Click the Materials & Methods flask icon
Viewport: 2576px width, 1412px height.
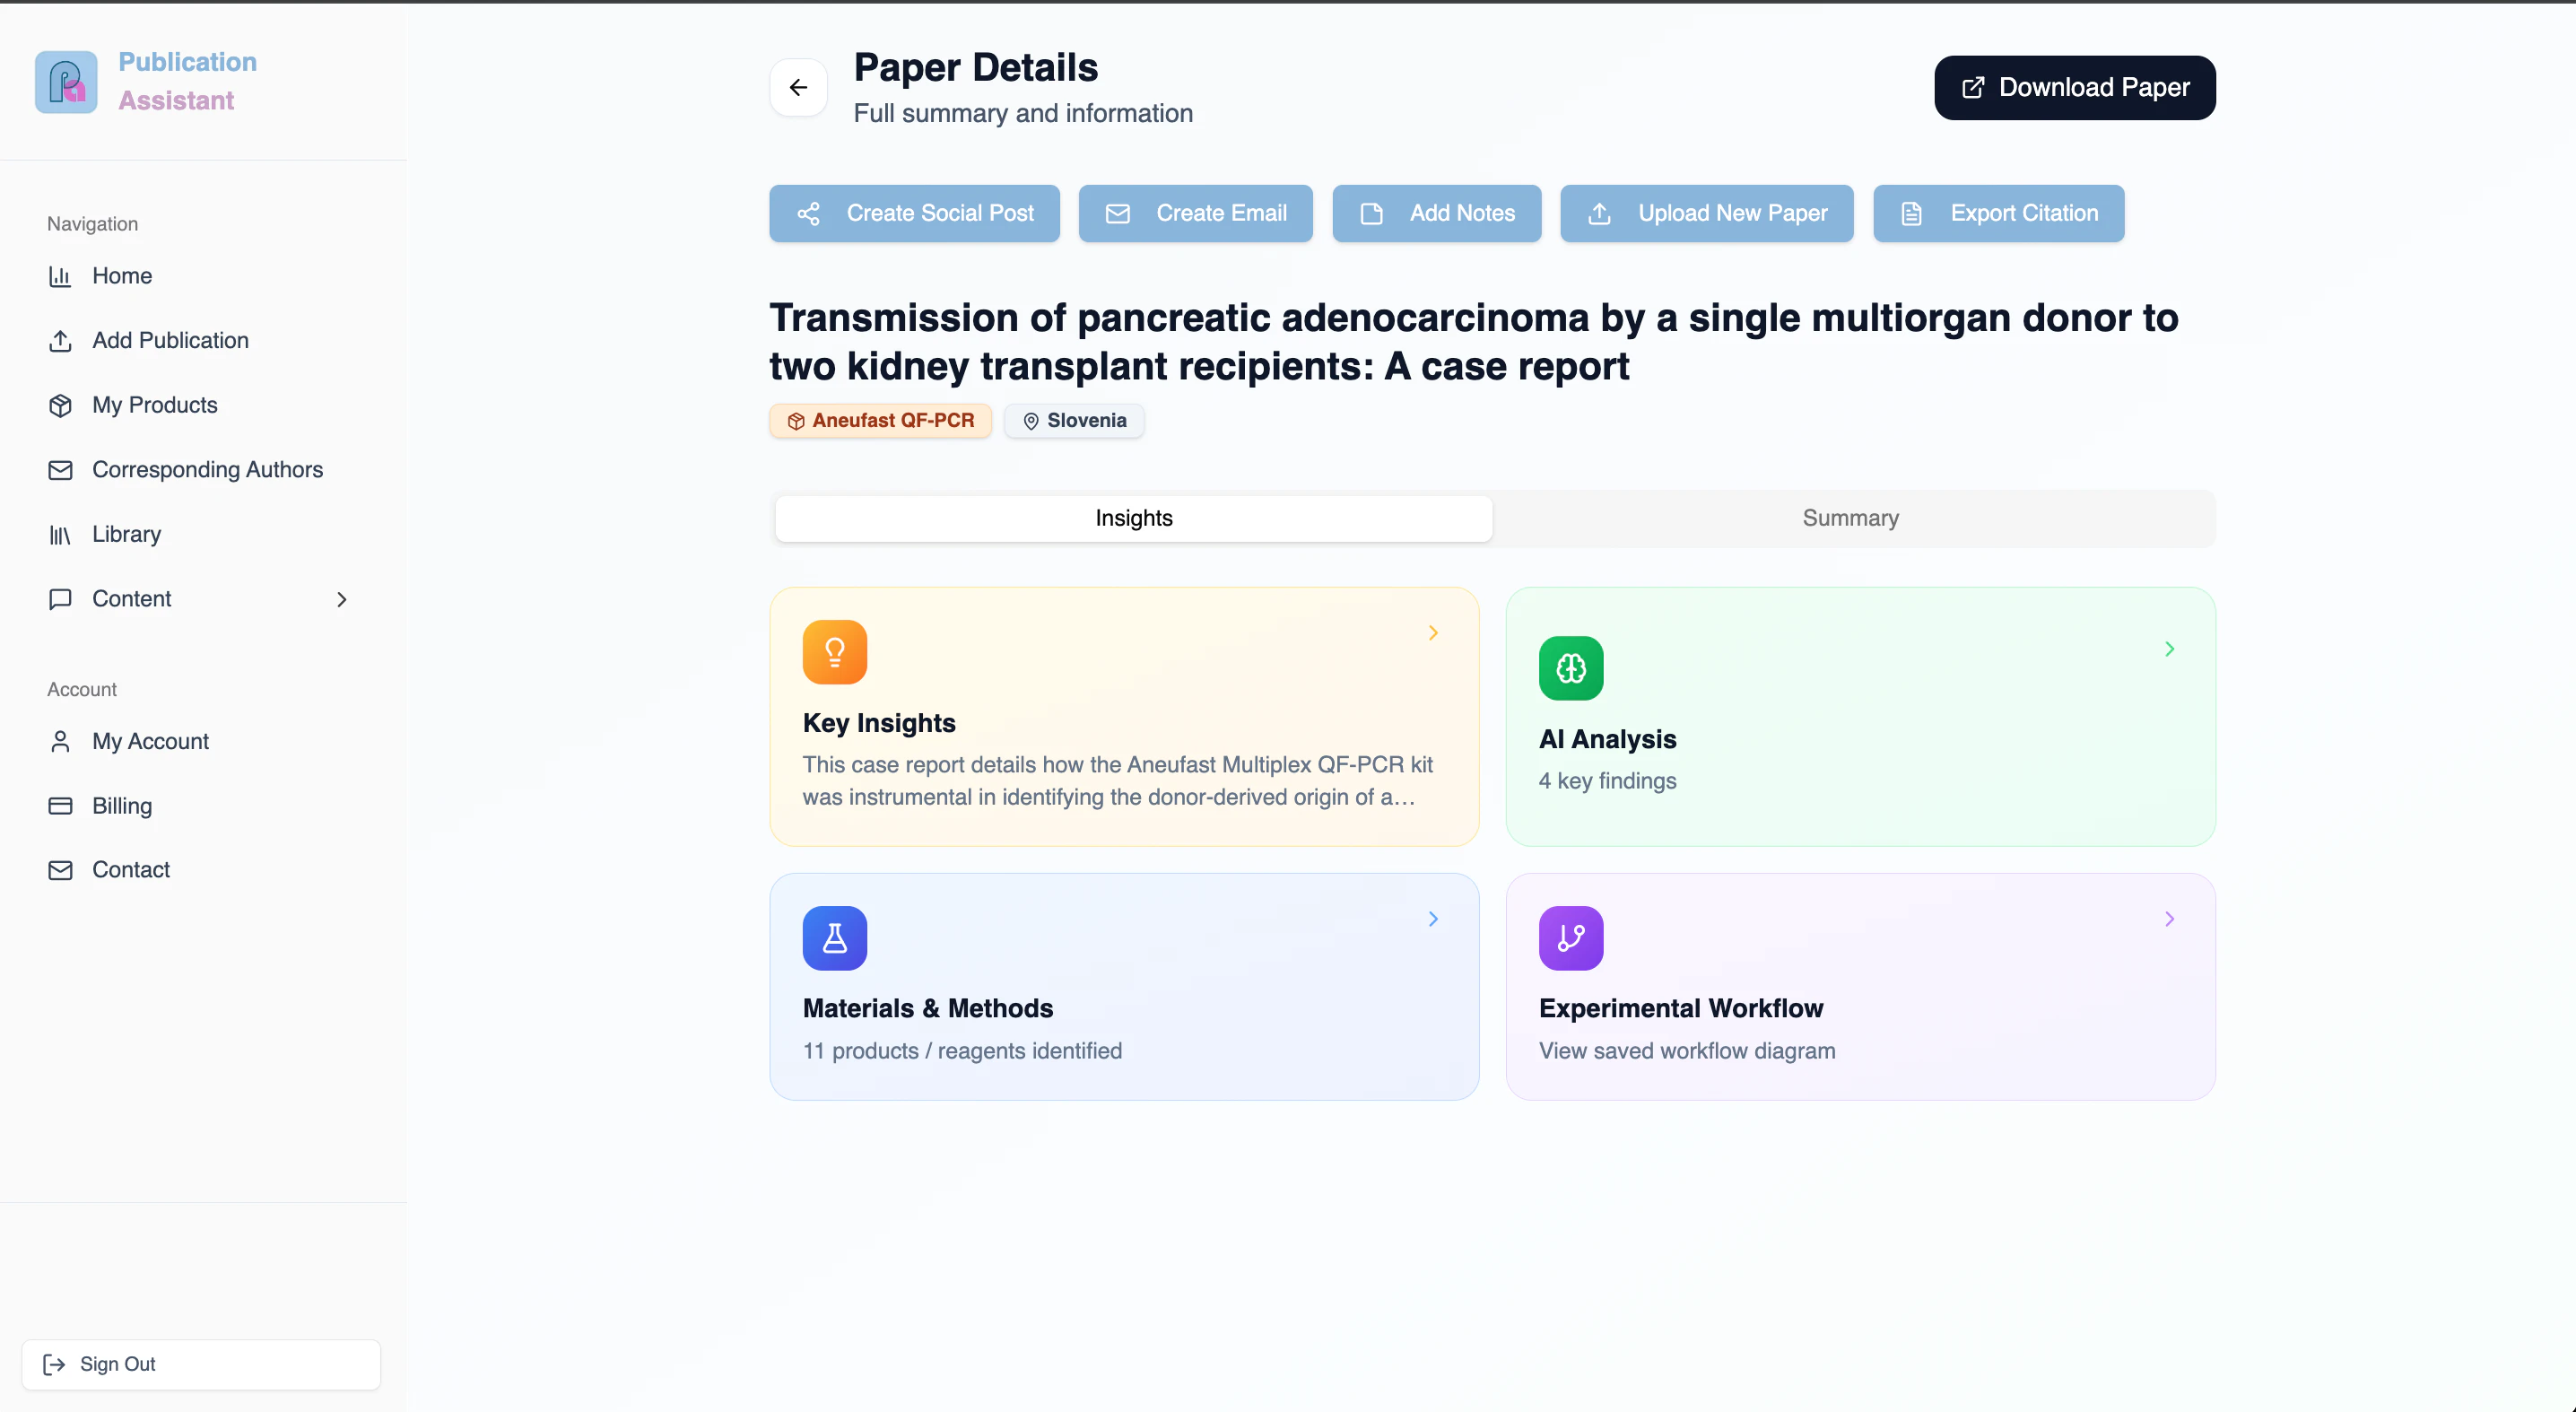point(834,938)
